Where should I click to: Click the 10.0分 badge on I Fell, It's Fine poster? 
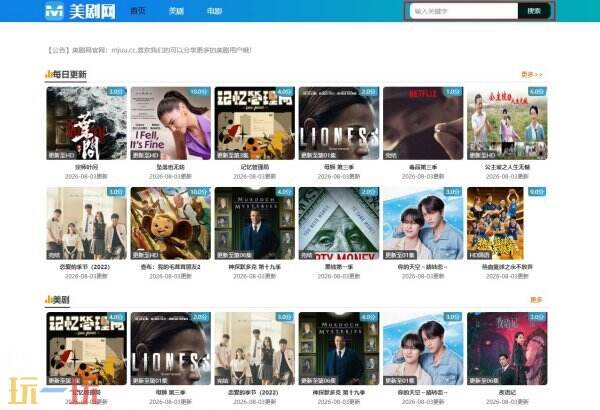pyautogui.click(x=199, y=92)
